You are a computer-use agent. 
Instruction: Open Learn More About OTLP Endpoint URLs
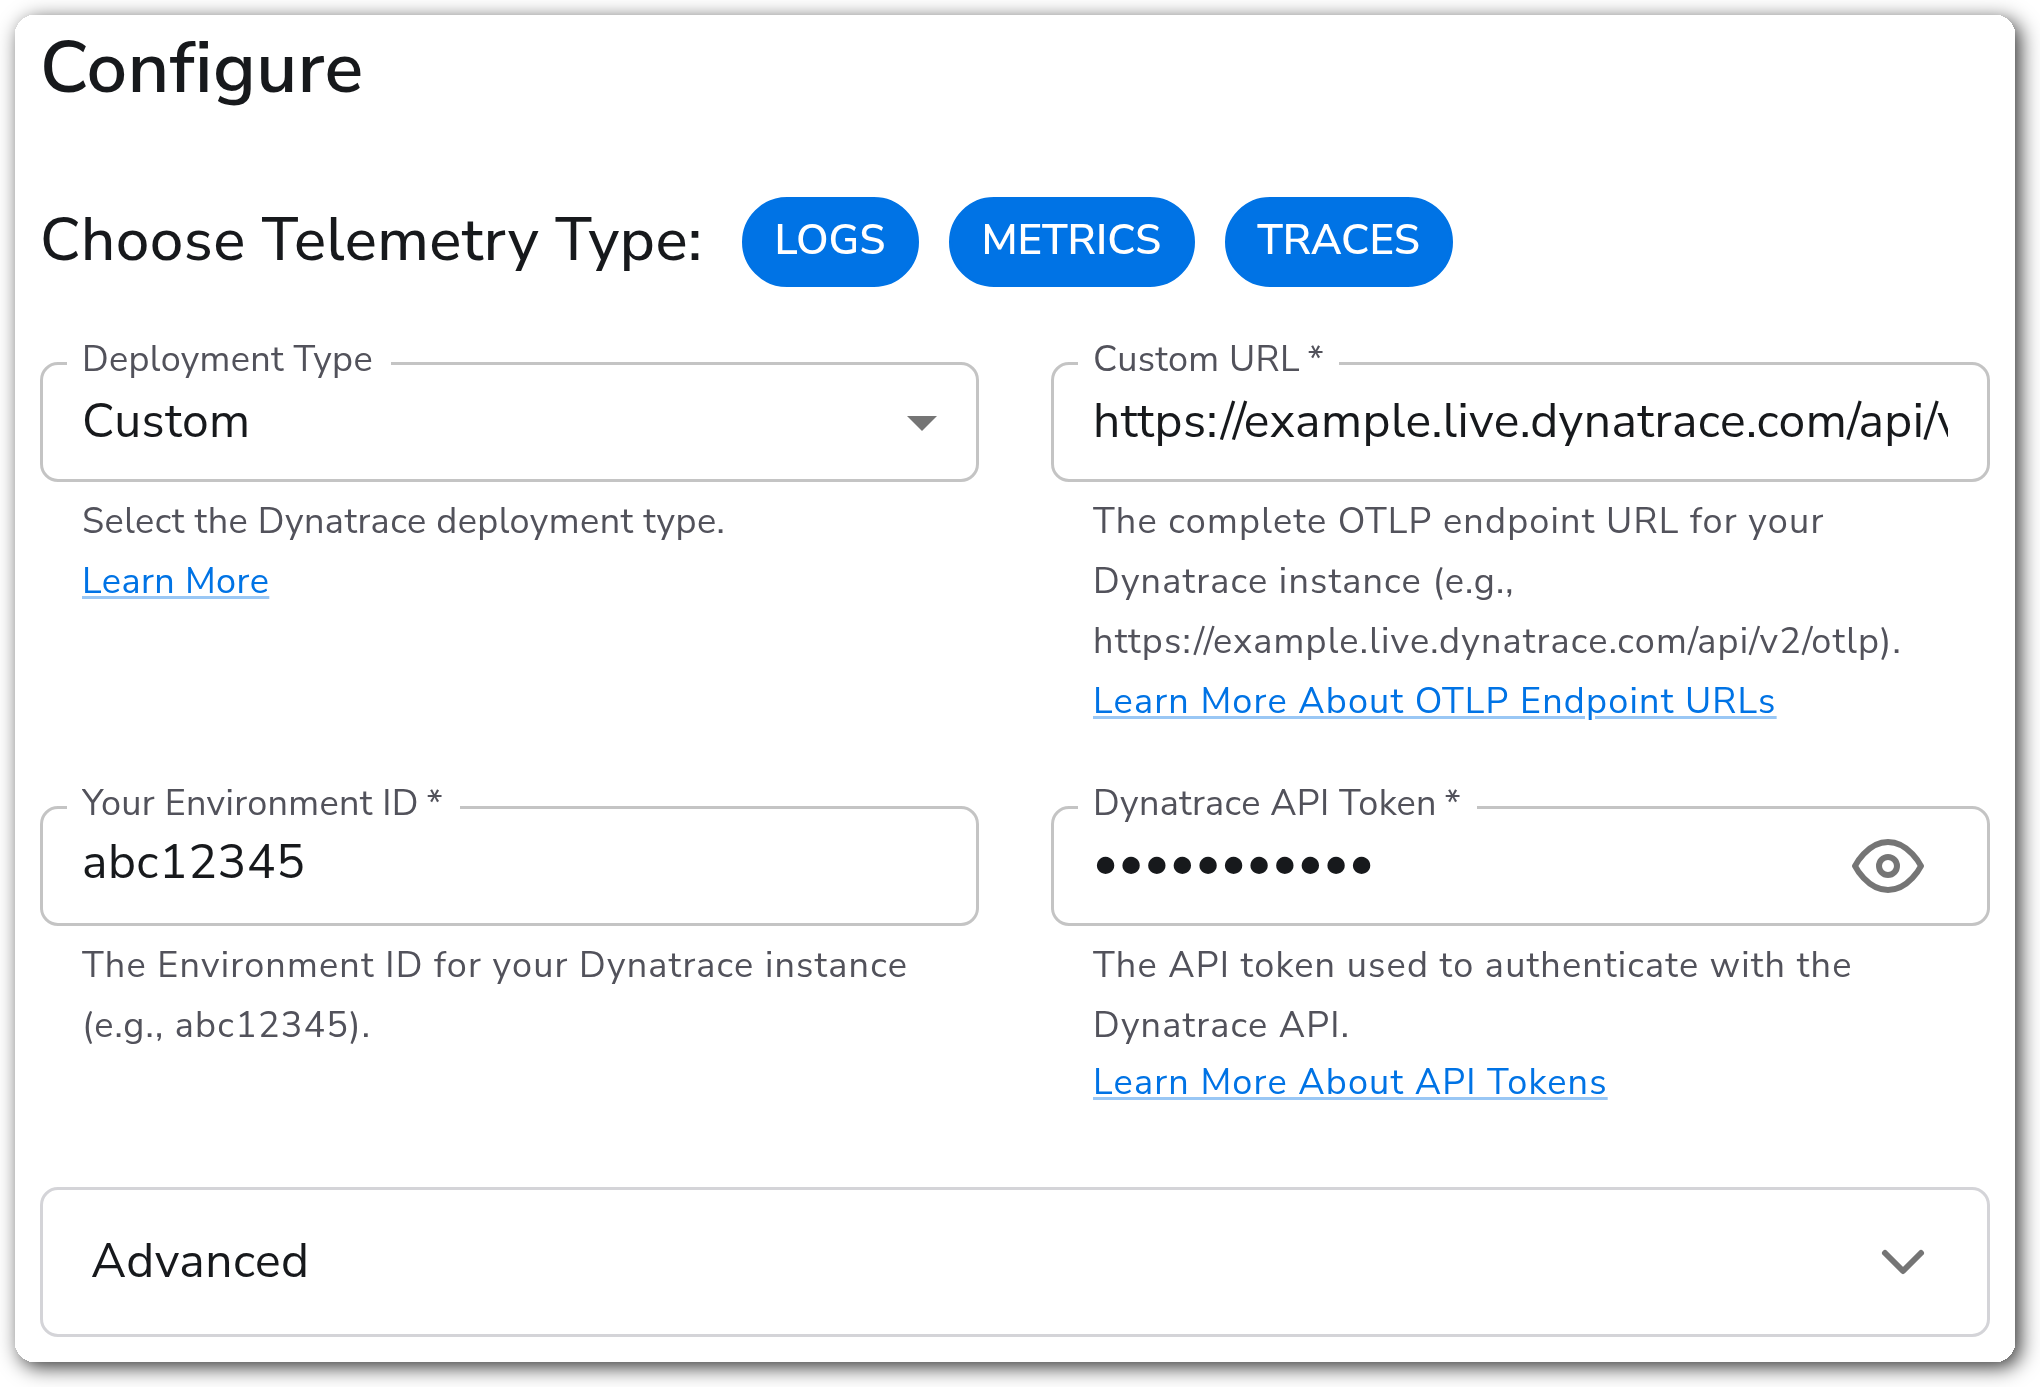[1434, 701]
